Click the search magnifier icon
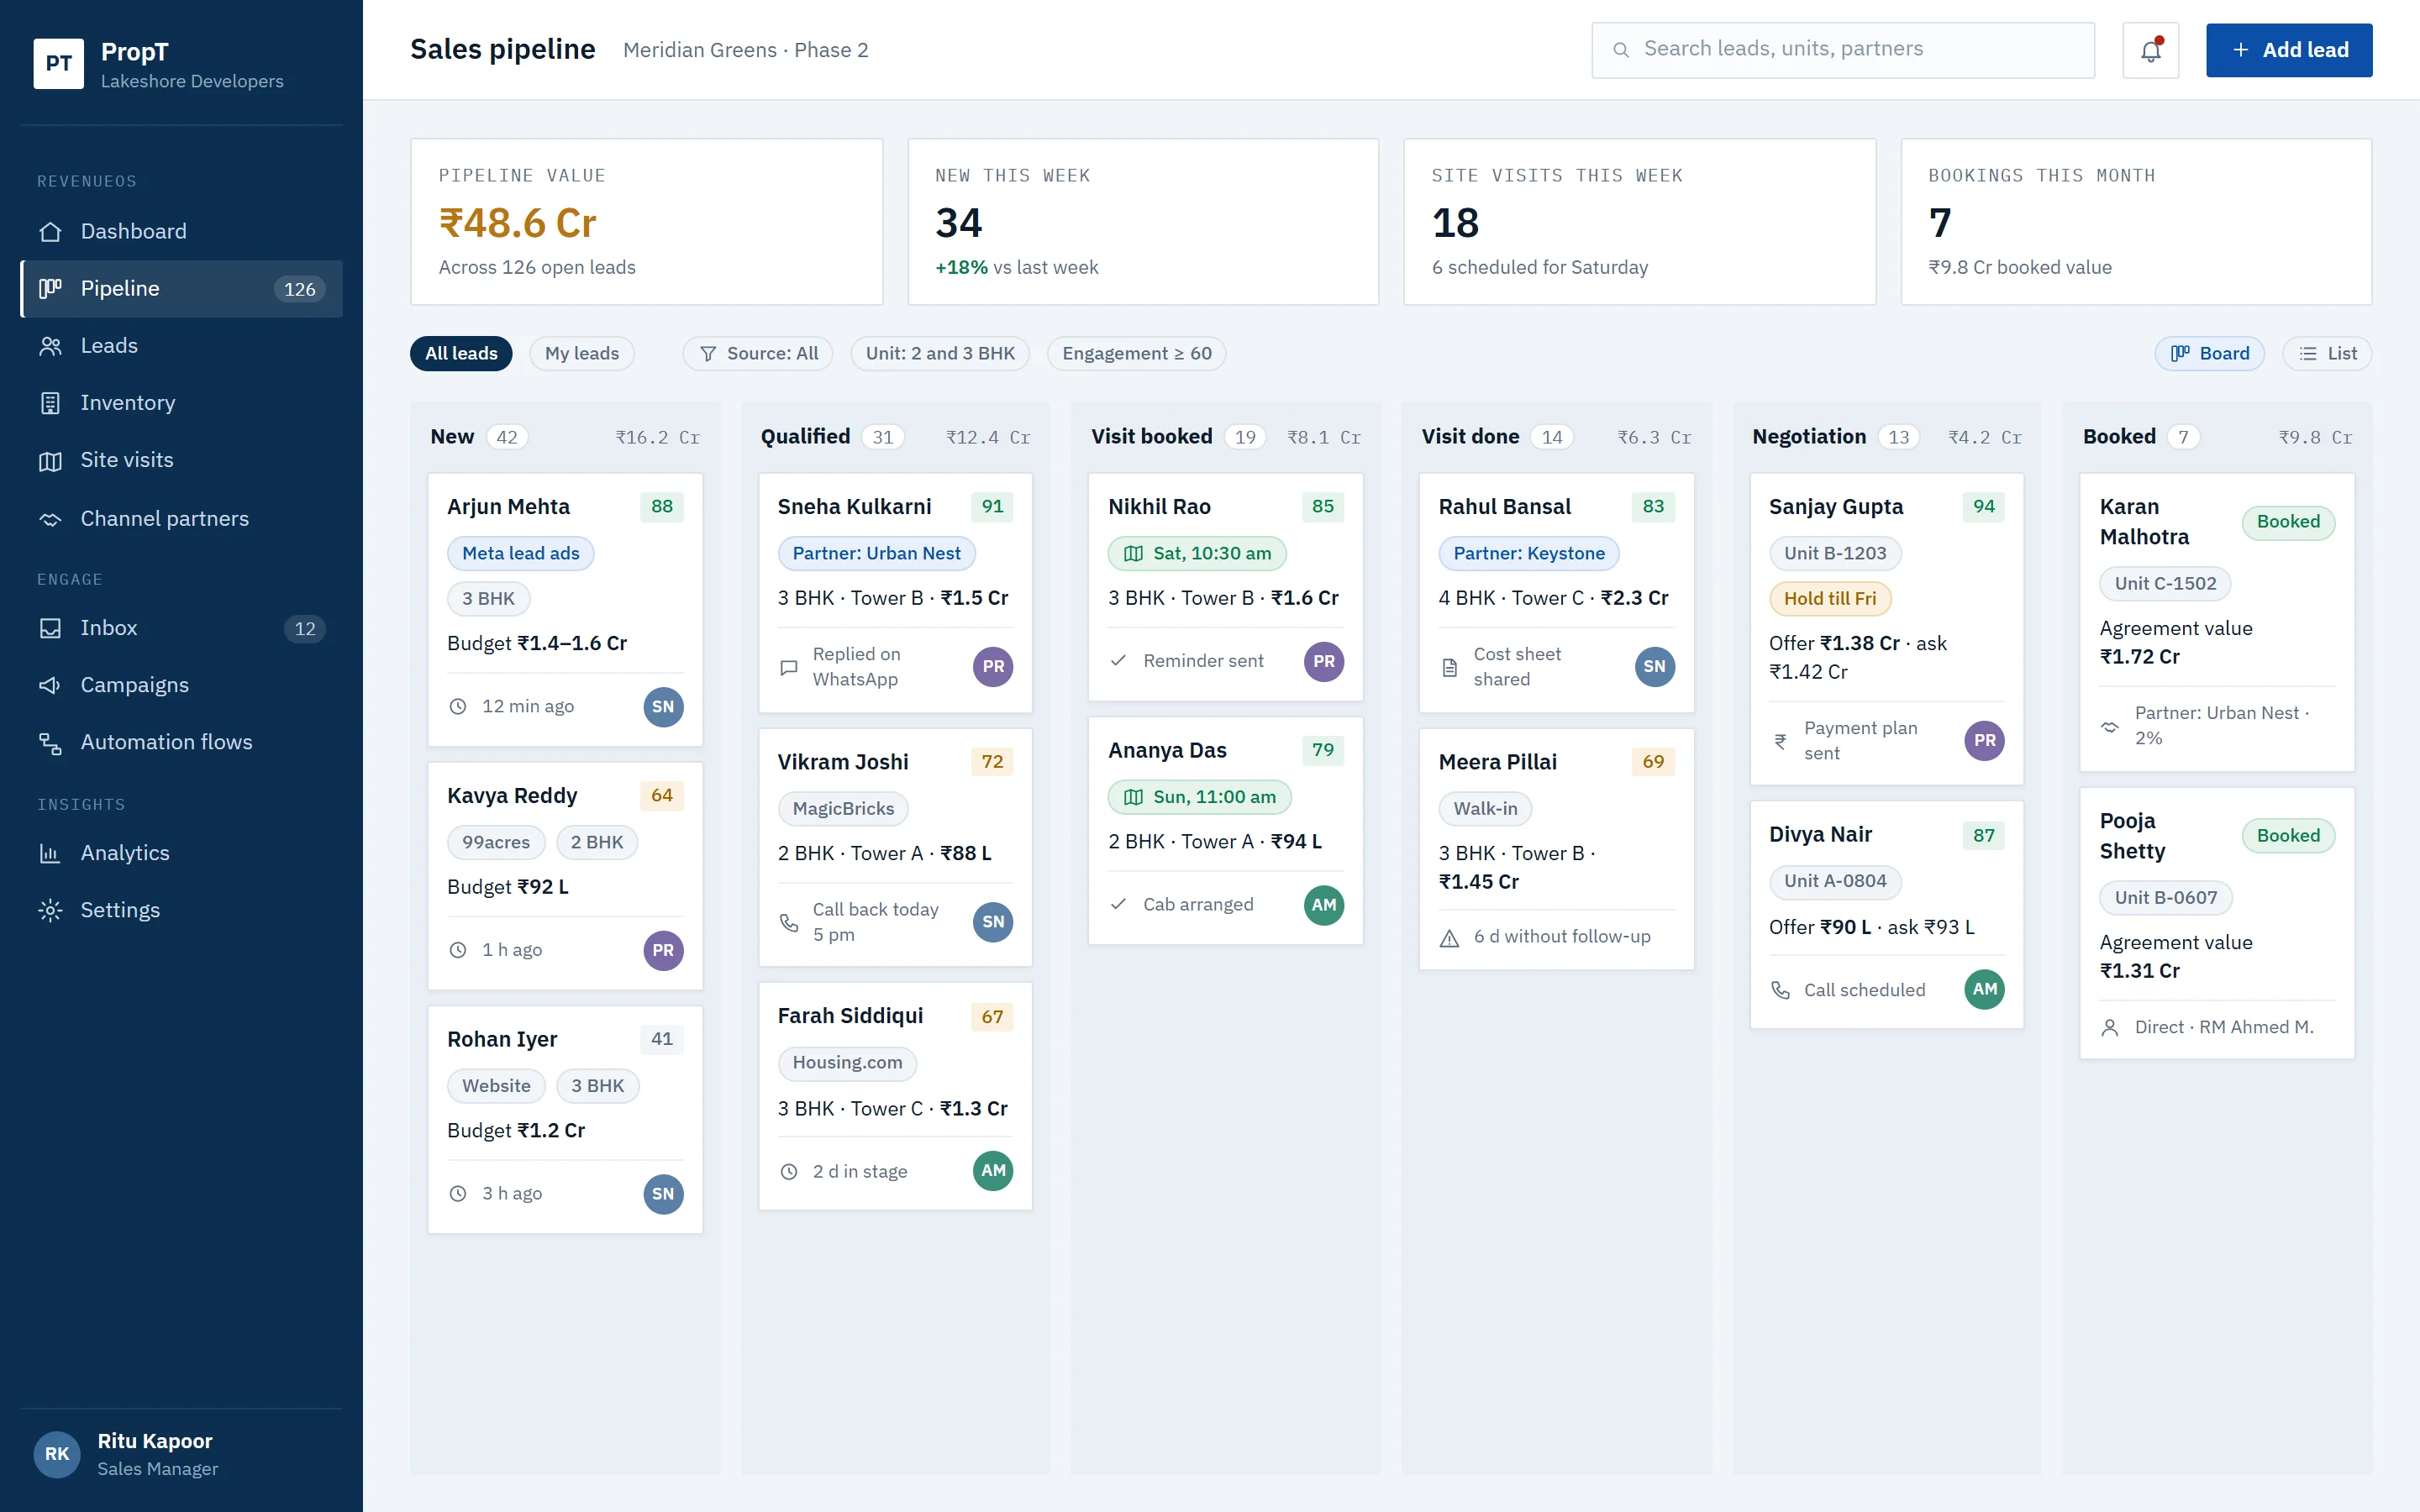Screen dimensions: 2420x1512 [x=1621, y=49]
